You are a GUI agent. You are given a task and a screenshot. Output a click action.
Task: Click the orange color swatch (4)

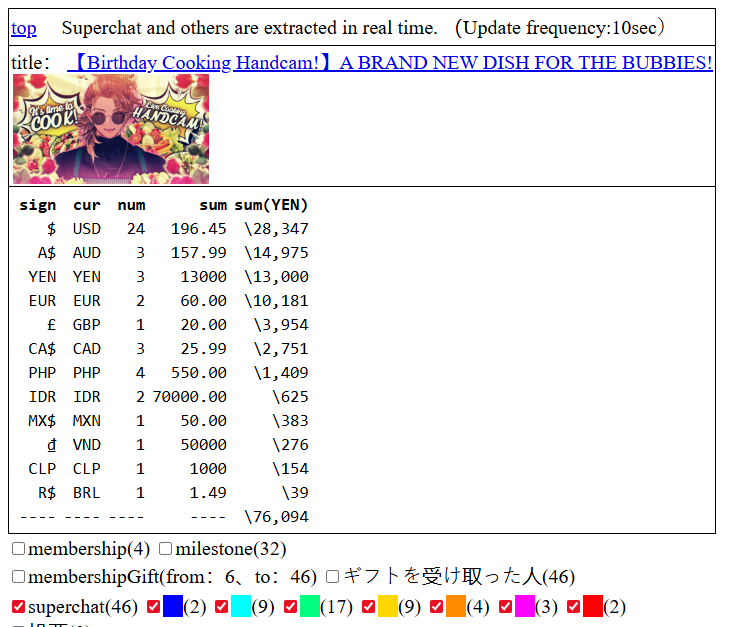pyautogui.click(x=456, y=606)
